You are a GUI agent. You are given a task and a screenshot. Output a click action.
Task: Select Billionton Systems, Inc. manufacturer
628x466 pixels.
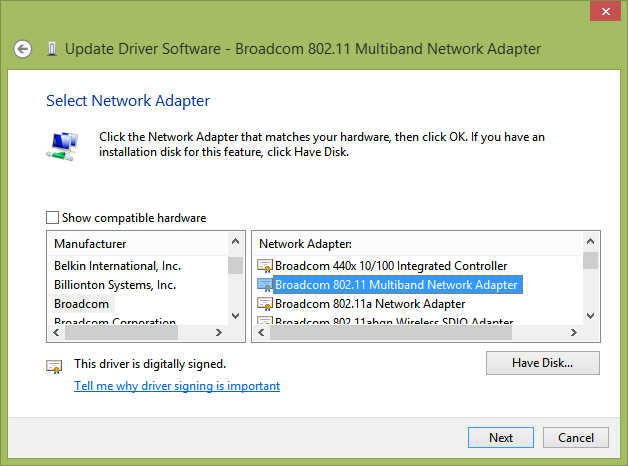115,285
